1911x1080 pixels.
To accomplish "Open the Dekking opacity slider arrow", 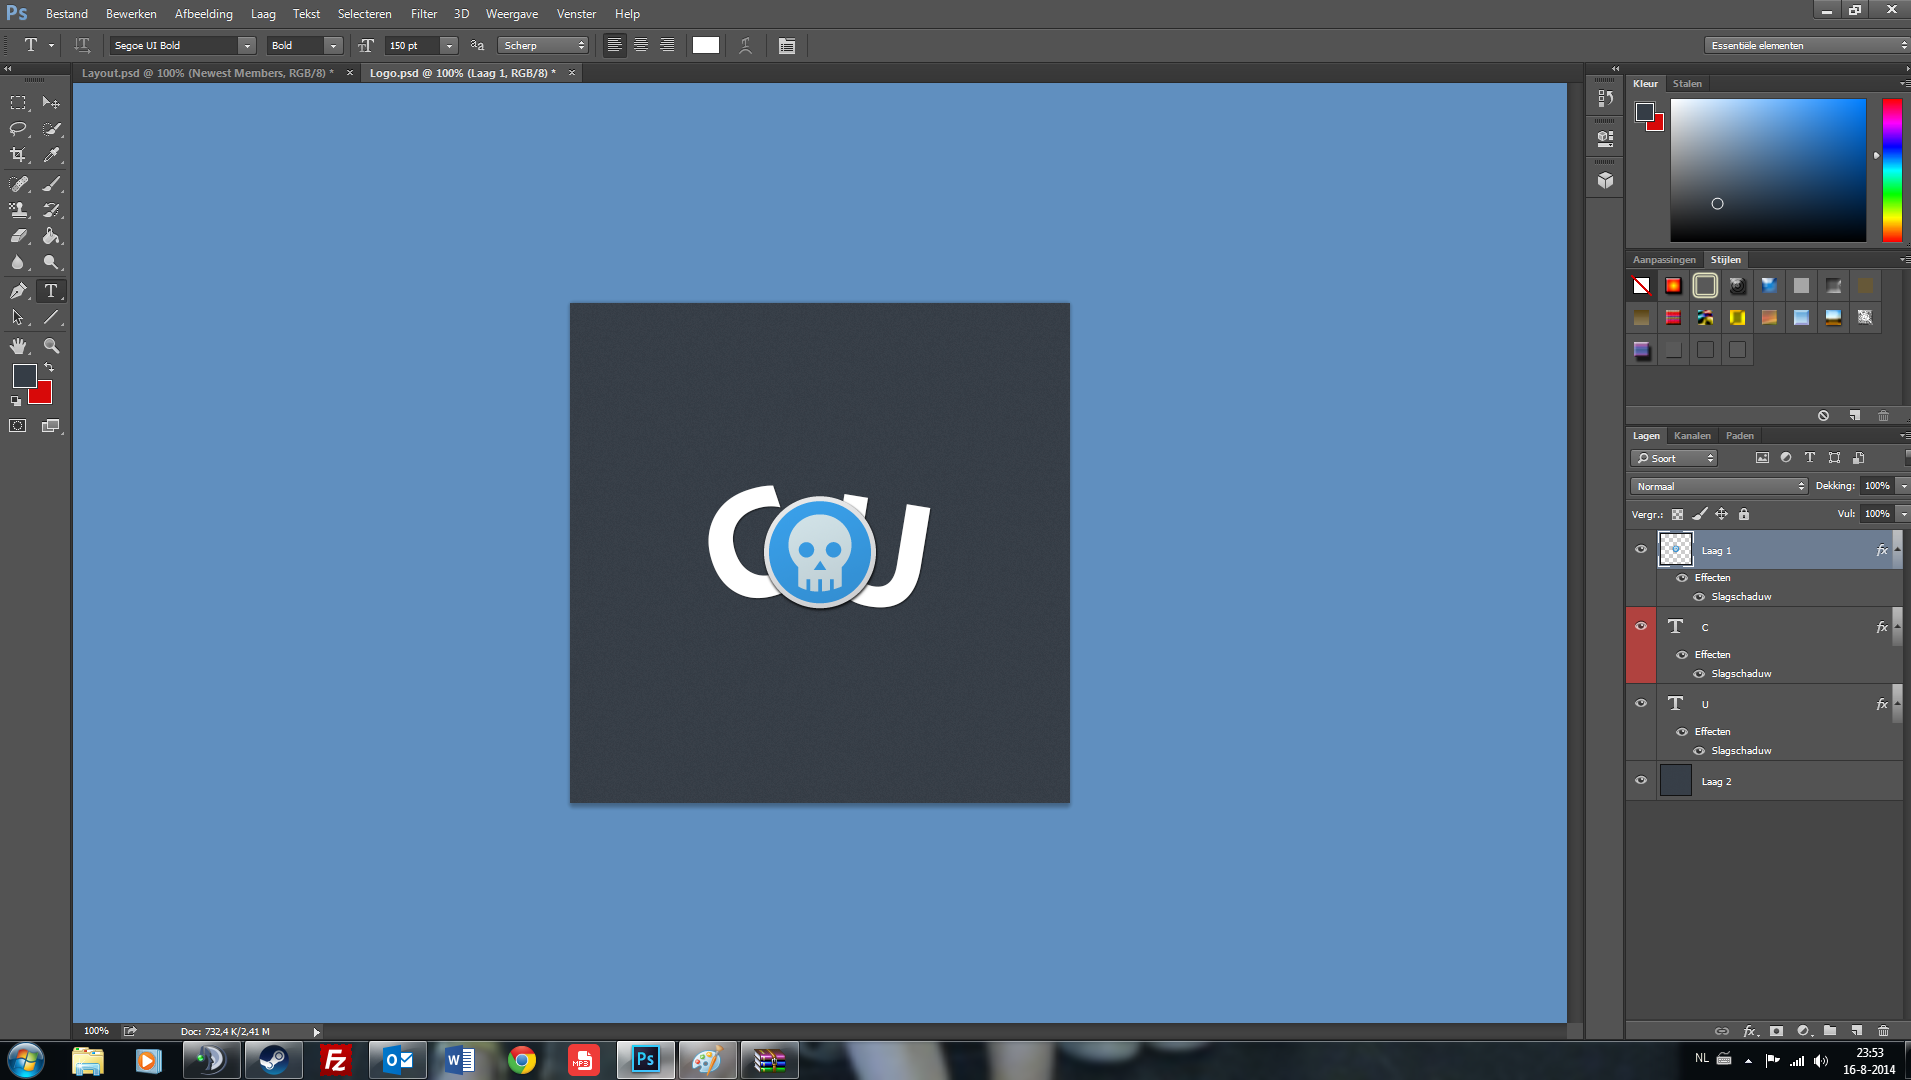I will click(x=1903, y=486).
